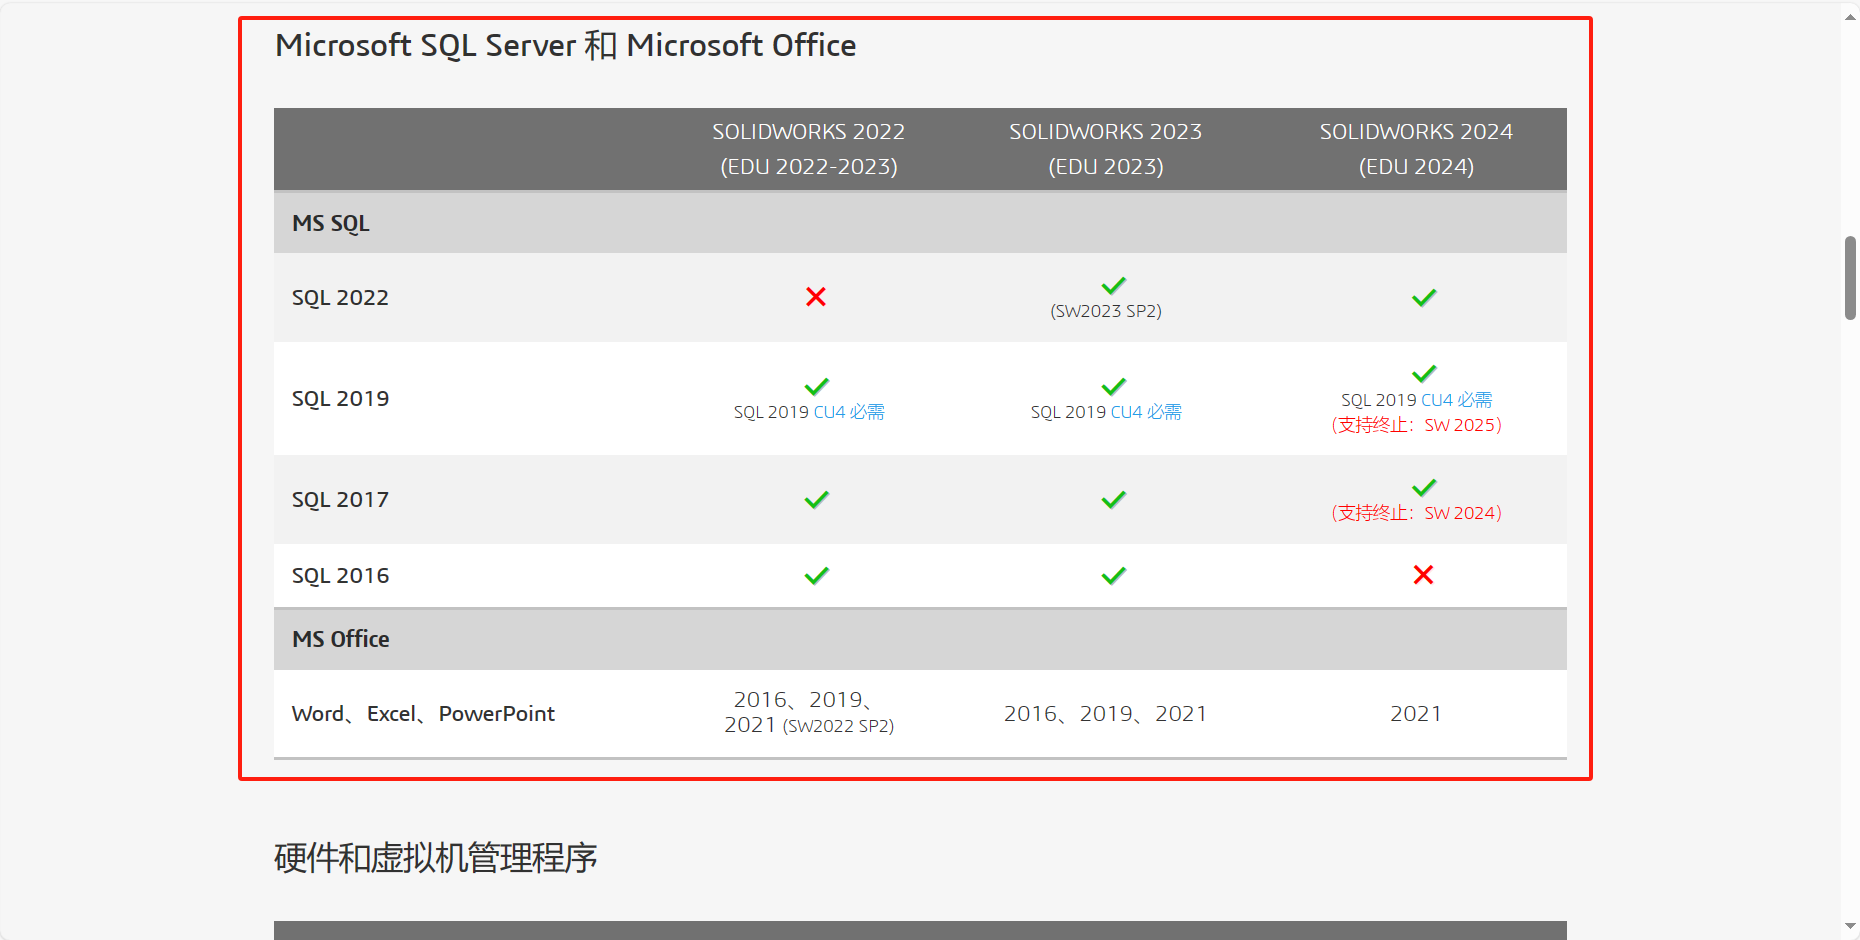Open the CU4 必需 link under SOLIDWORKS 2022
Image resolution: width=1860 pixels, height=940 pixels.
[848, 412]
